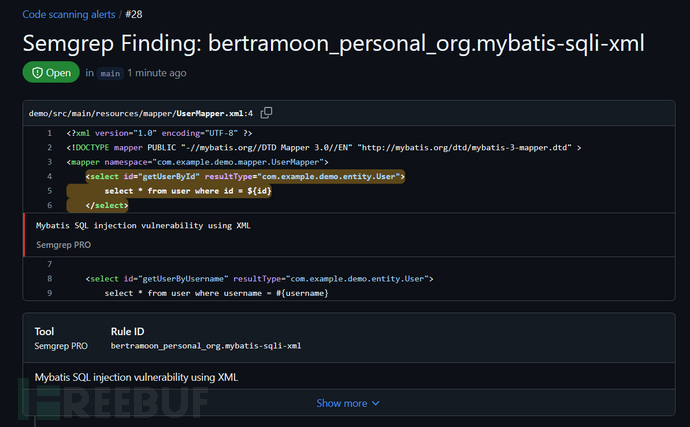Click Semgrep PRO under the Tool heading
Viewport: 690px width, 427px height.
(61, 346)
